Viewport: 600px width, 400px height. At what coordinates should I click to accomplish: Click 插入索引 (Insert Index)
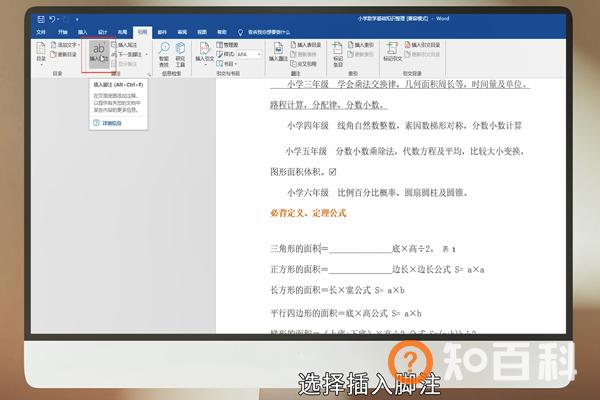coord(360,45)
